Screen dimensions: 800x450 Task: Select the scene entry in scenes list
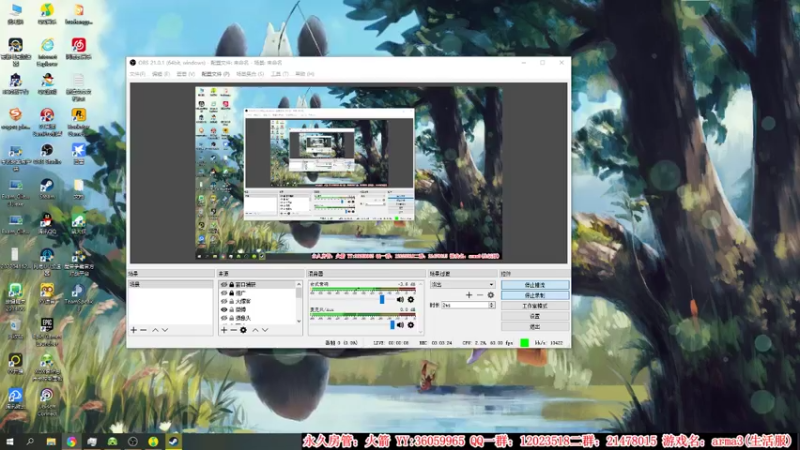(170, 284)
